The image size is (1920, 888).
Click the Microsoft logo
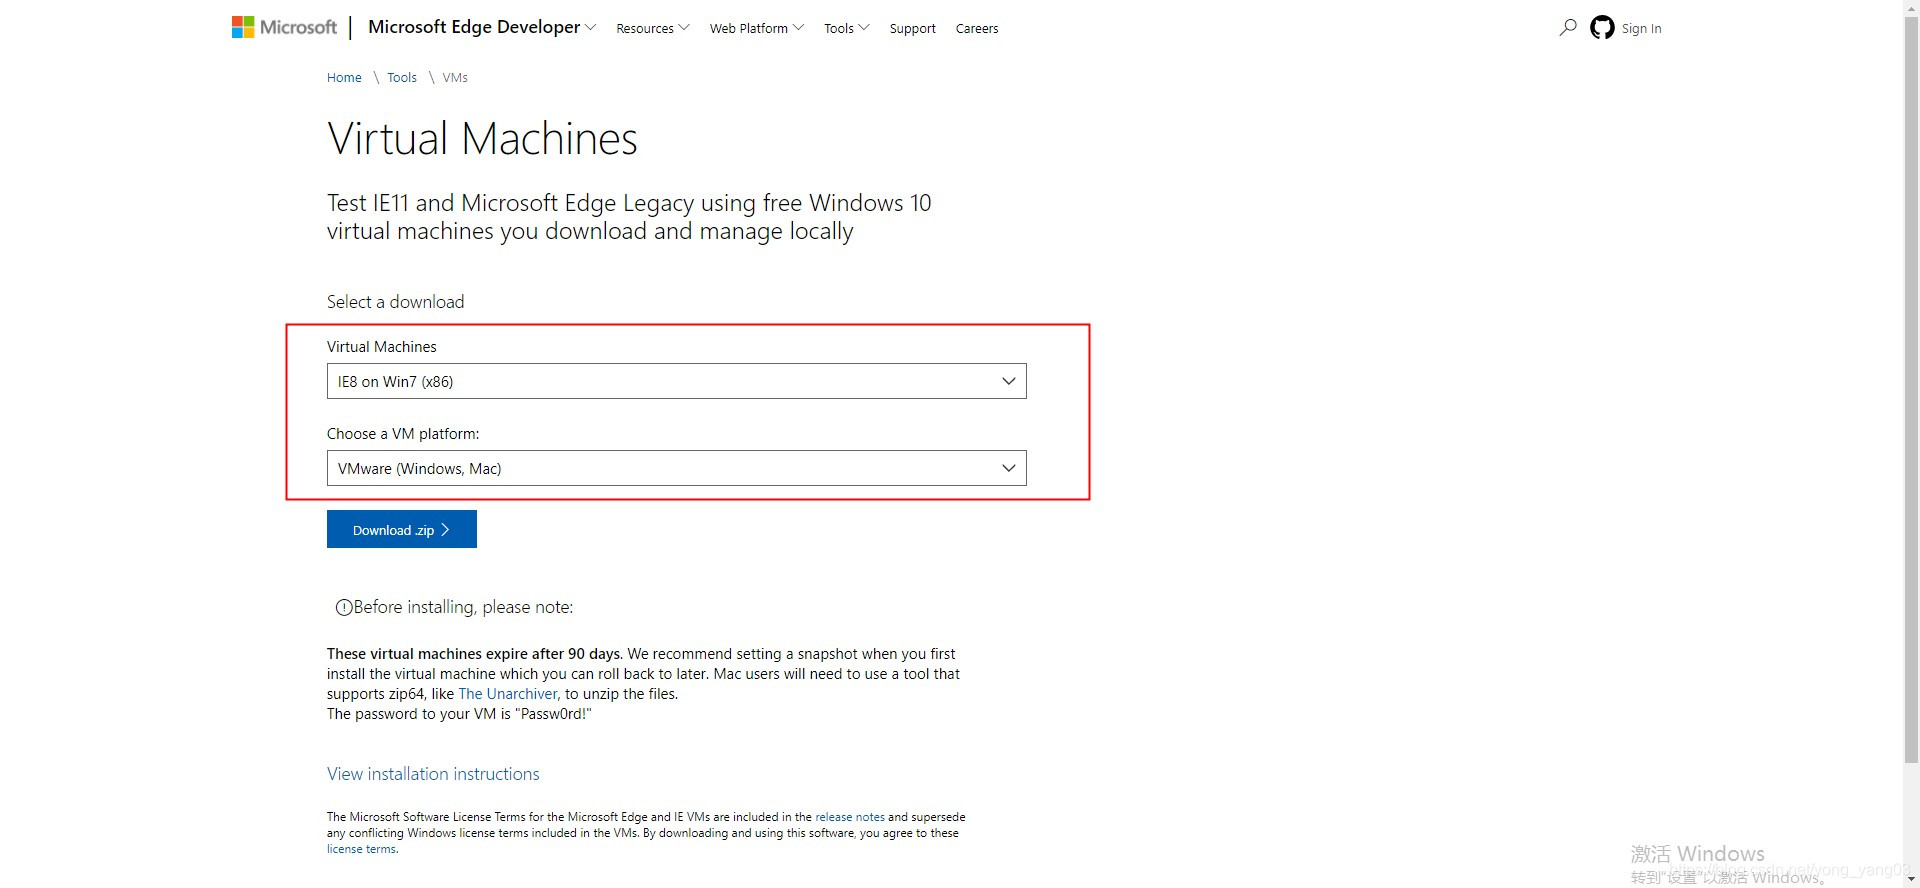[x=284, y=27]
